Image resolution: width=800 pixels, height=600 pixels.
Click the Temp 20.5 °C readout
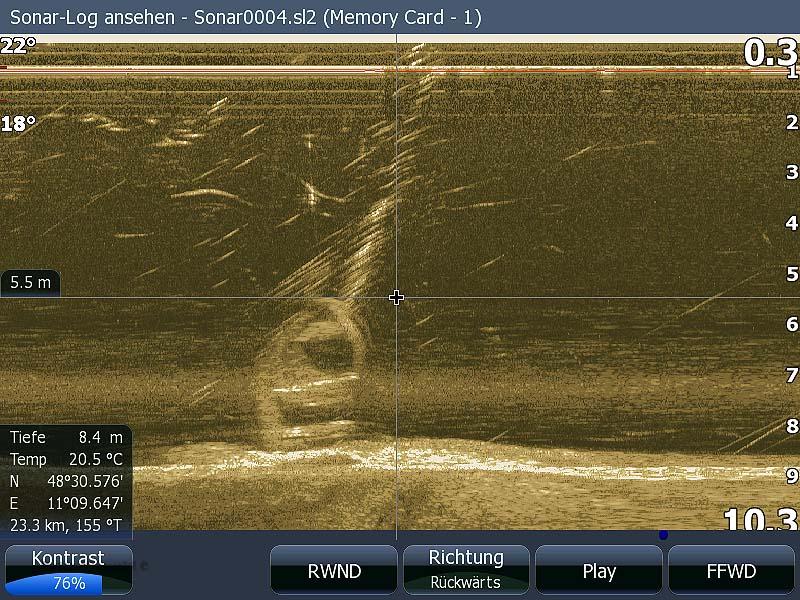click(x=67, y=459)
